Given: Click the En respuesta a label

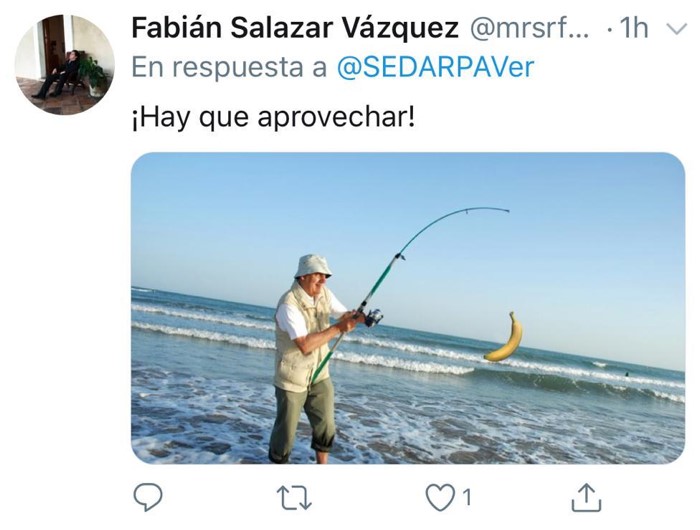Looking at the screenshot, I should coord(229,67).
